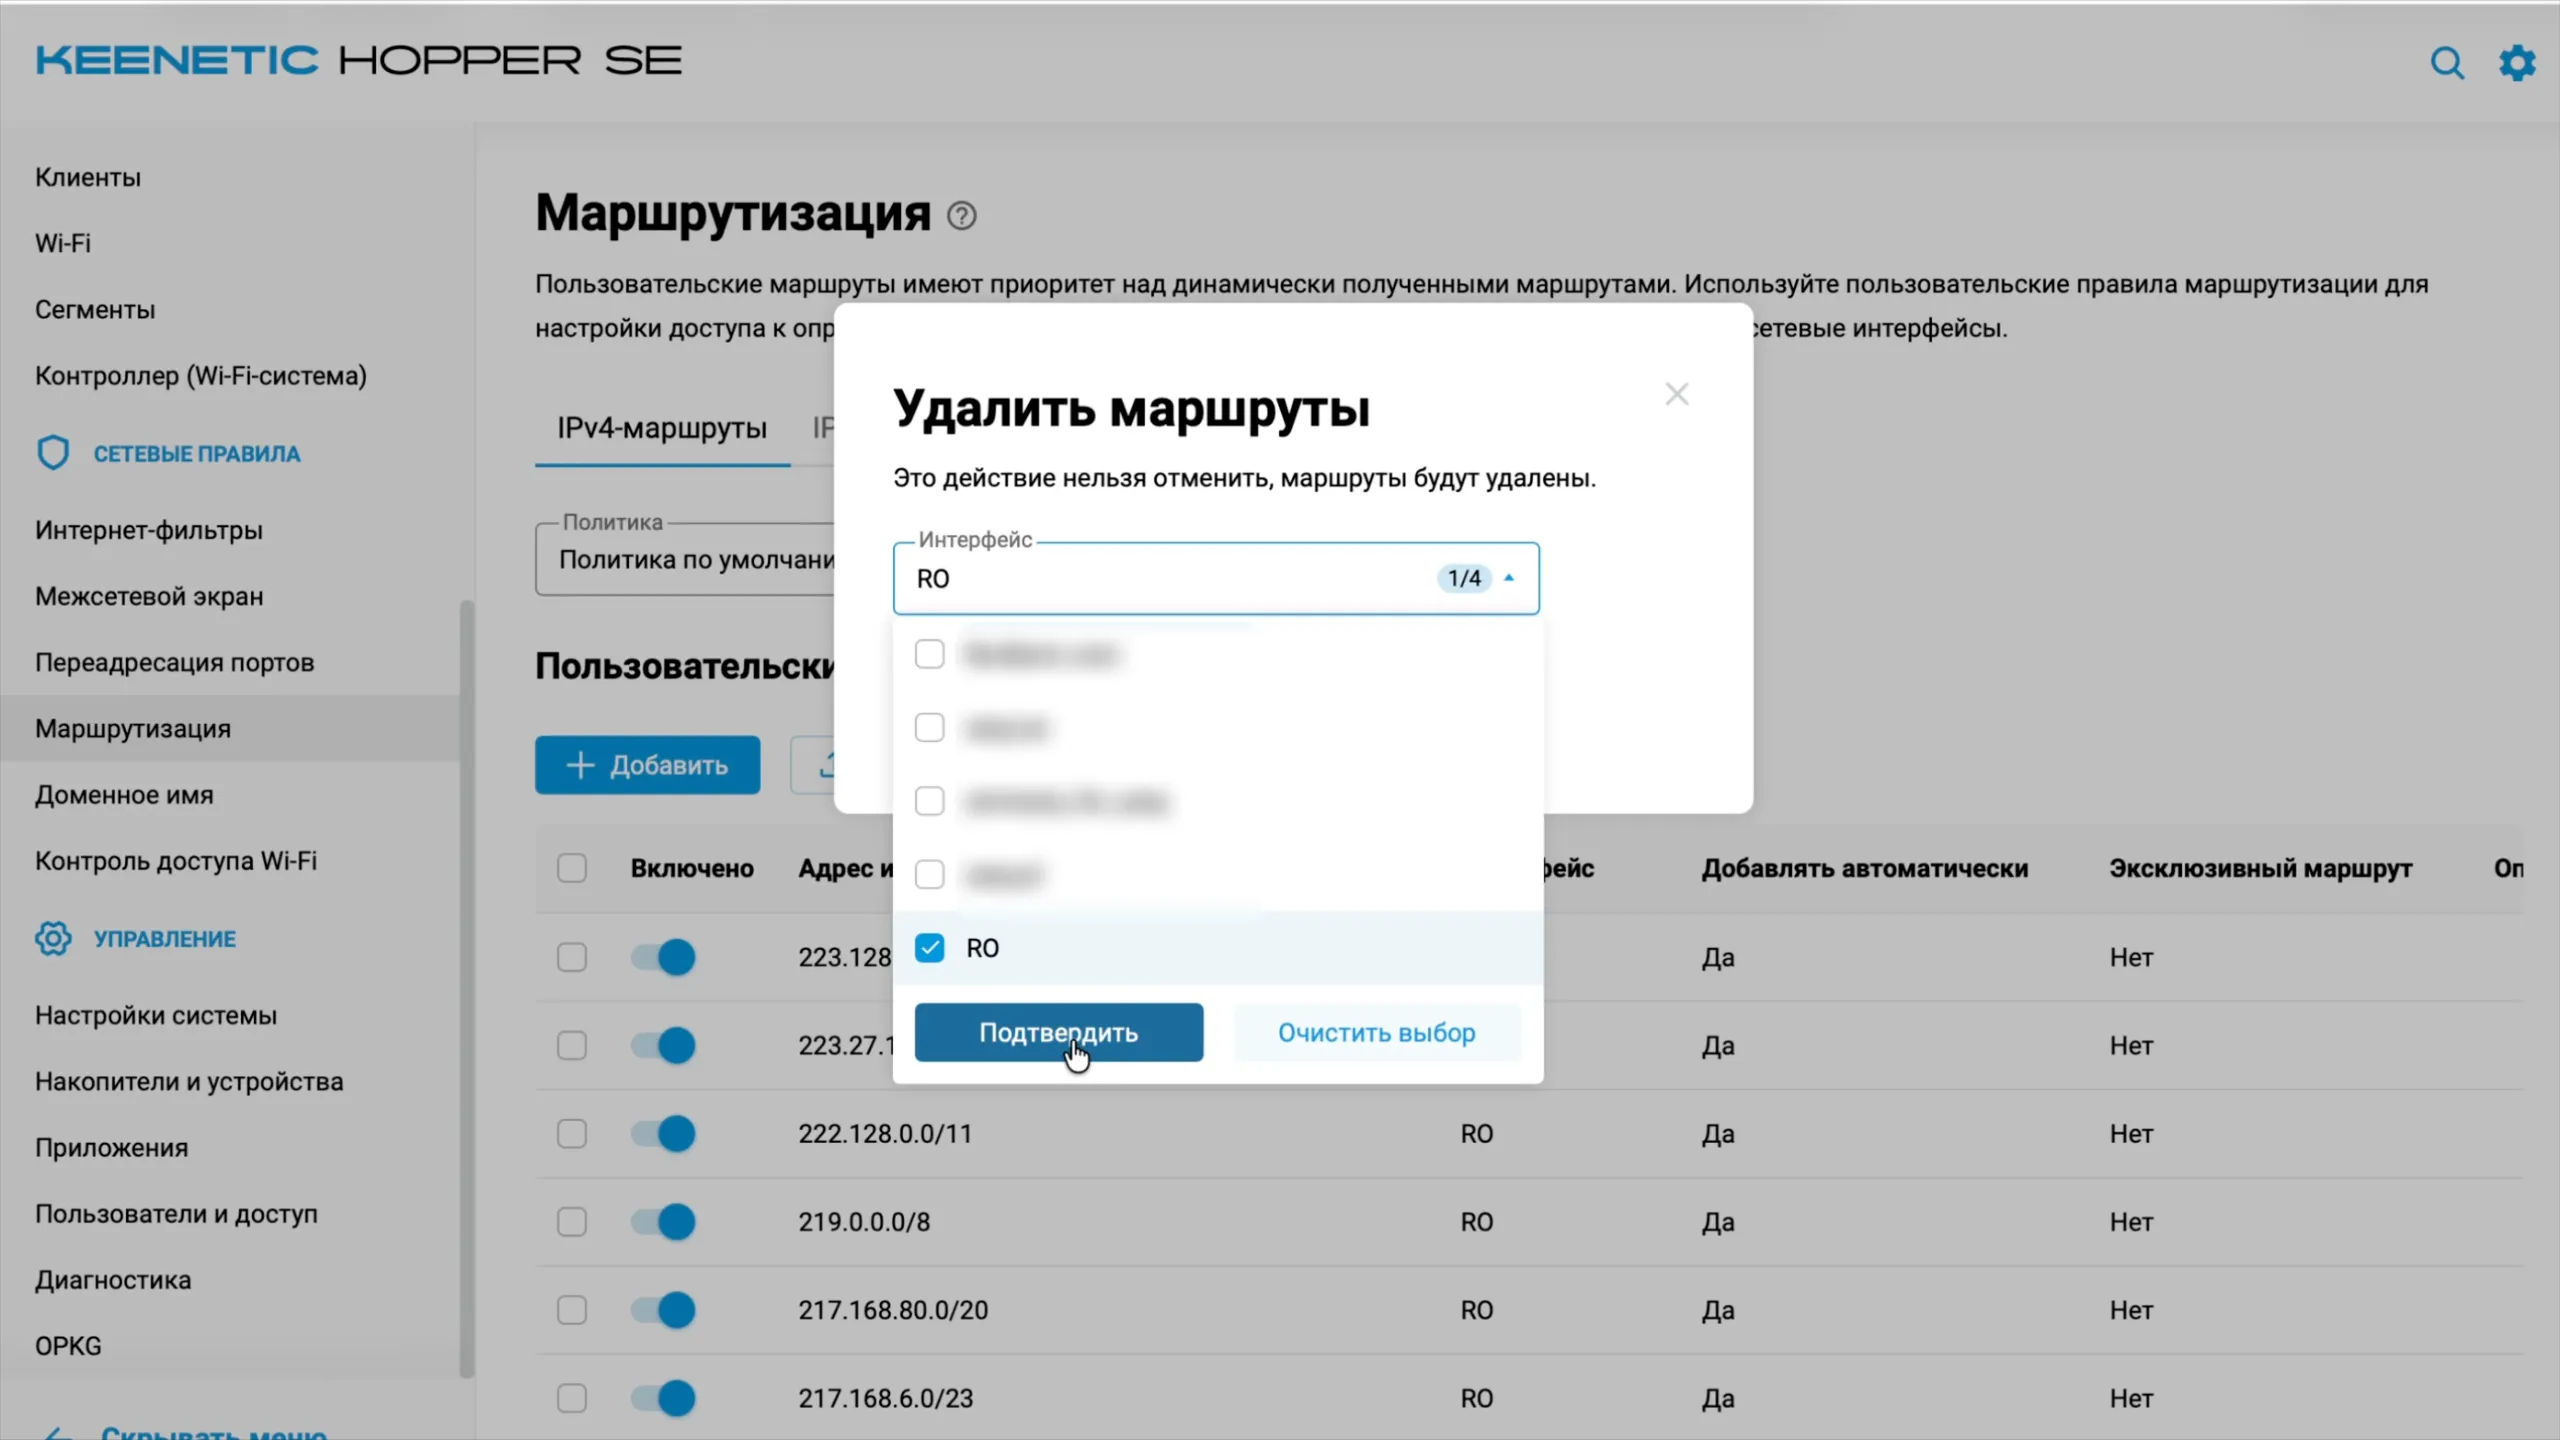
Task: Open OPKG in the sidebar
Action: pos(68,1346)
